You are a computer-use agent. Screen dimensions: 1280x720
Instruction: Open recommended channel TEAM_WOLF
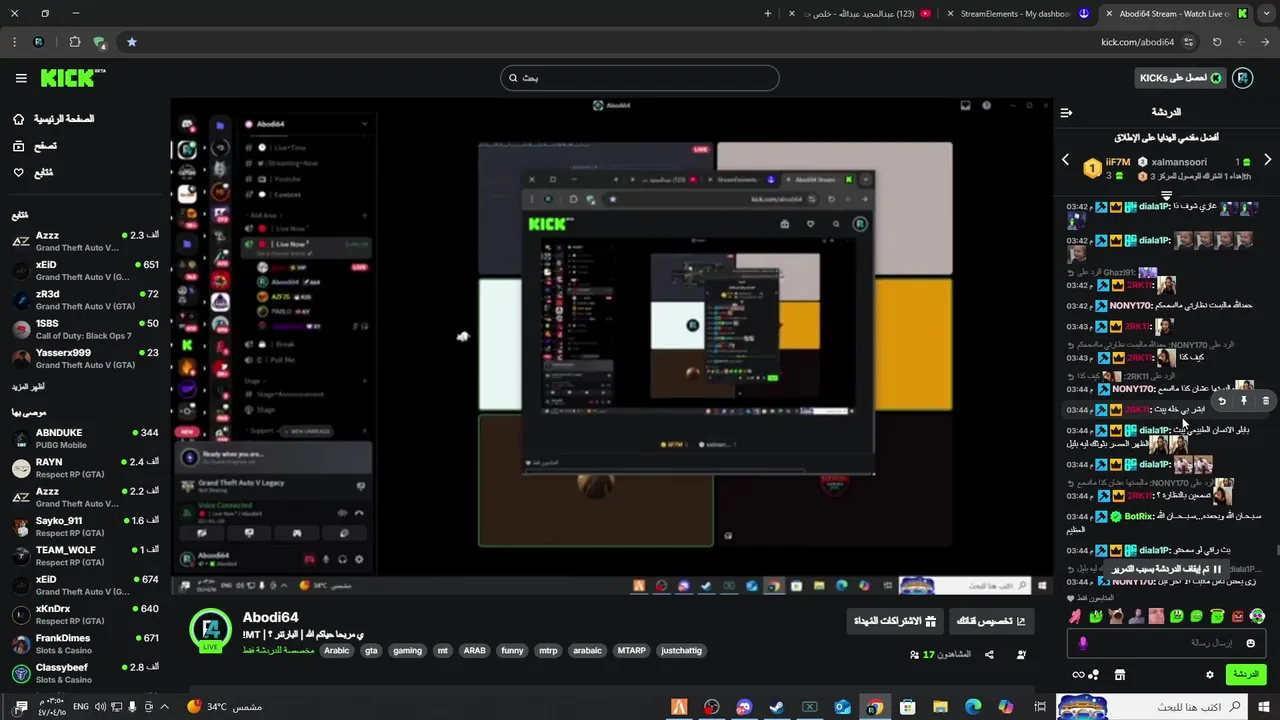[x=85, y=555]
